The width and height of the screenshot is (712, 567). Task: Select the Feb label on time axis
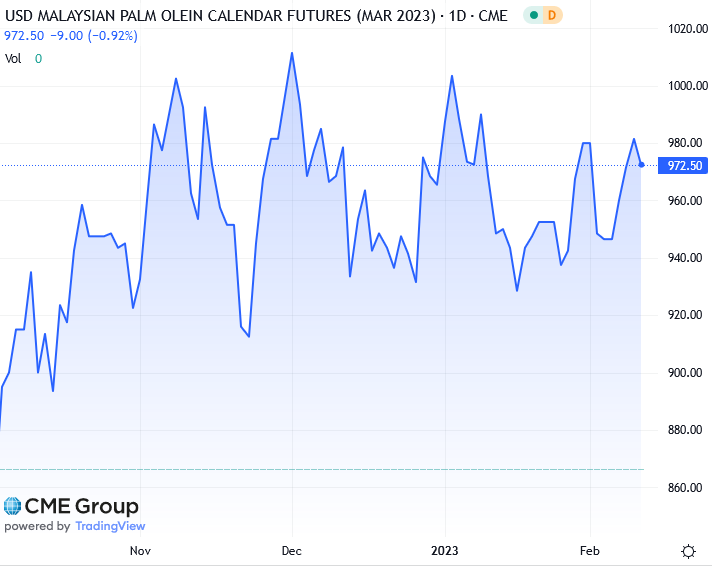[590, 551]
